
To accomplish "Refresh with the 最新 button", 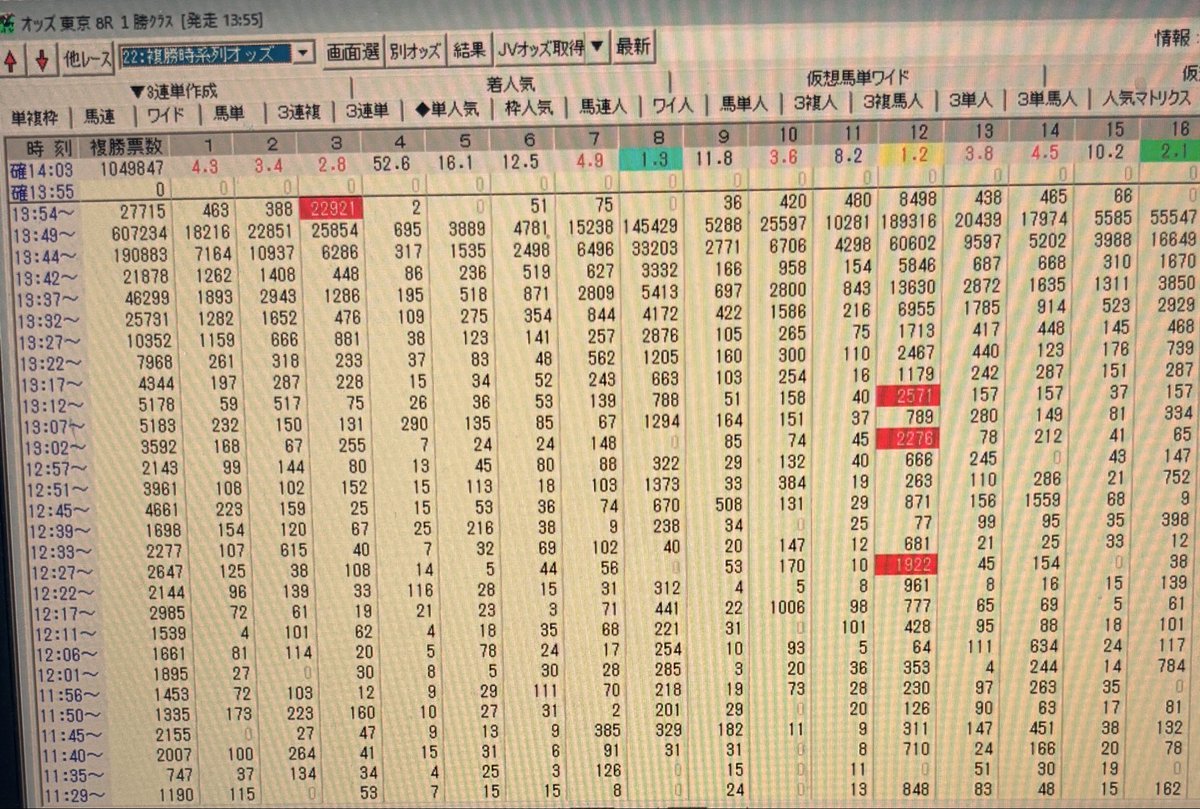I will [633, 45].
